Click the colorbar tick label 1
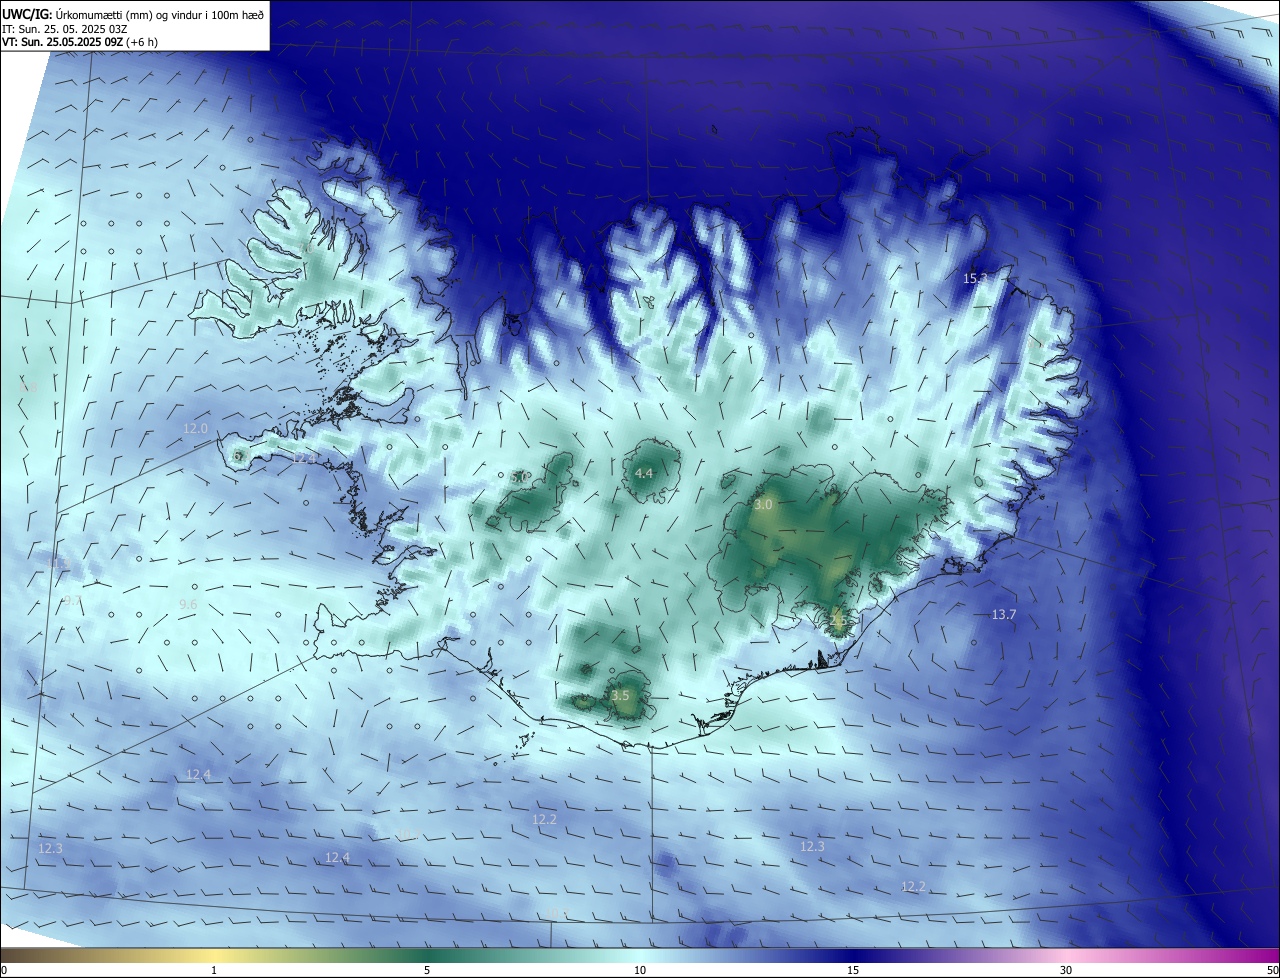Screen dimensions: 1280x978 [x=214, y=970]
